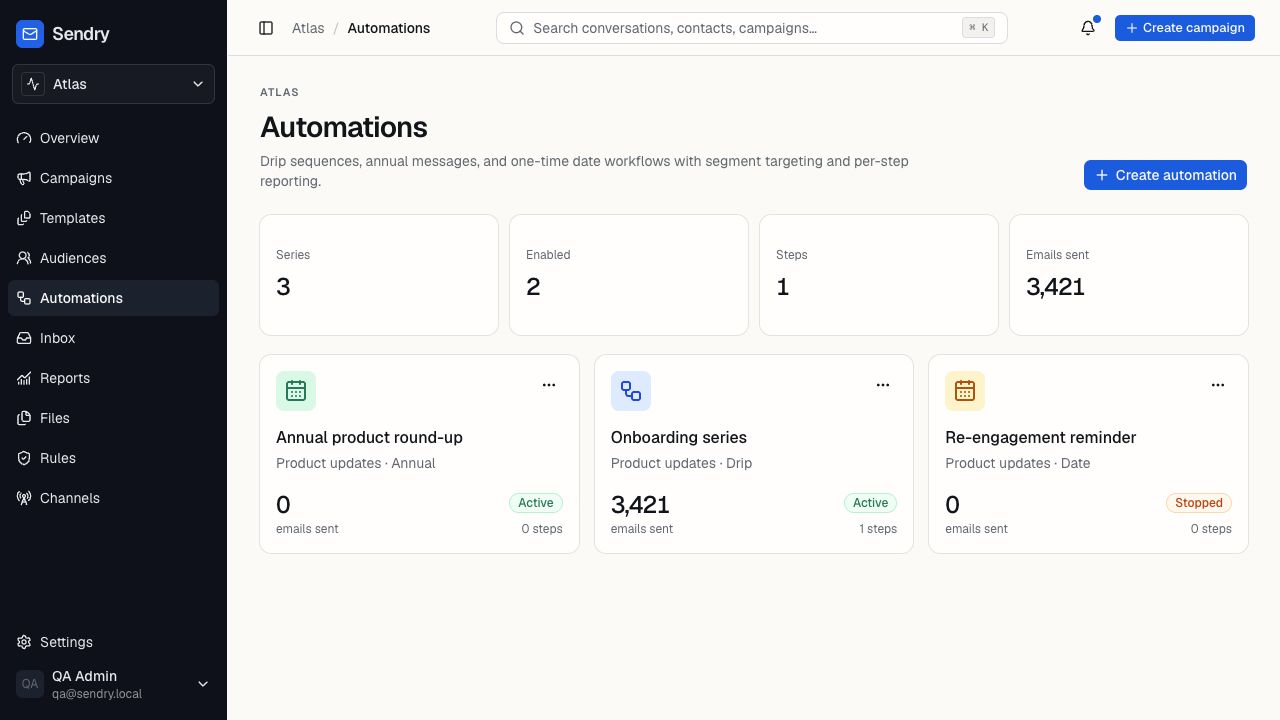The height and width of the screenshot is (720, 1280).
Task: Open options menu for Annual product round-up
Action: click(x=549, y=385)
